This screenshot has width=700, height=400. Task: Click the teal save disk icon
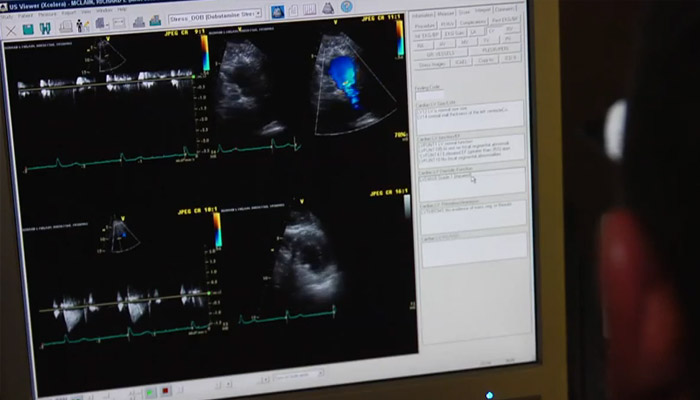click(28, 30)
